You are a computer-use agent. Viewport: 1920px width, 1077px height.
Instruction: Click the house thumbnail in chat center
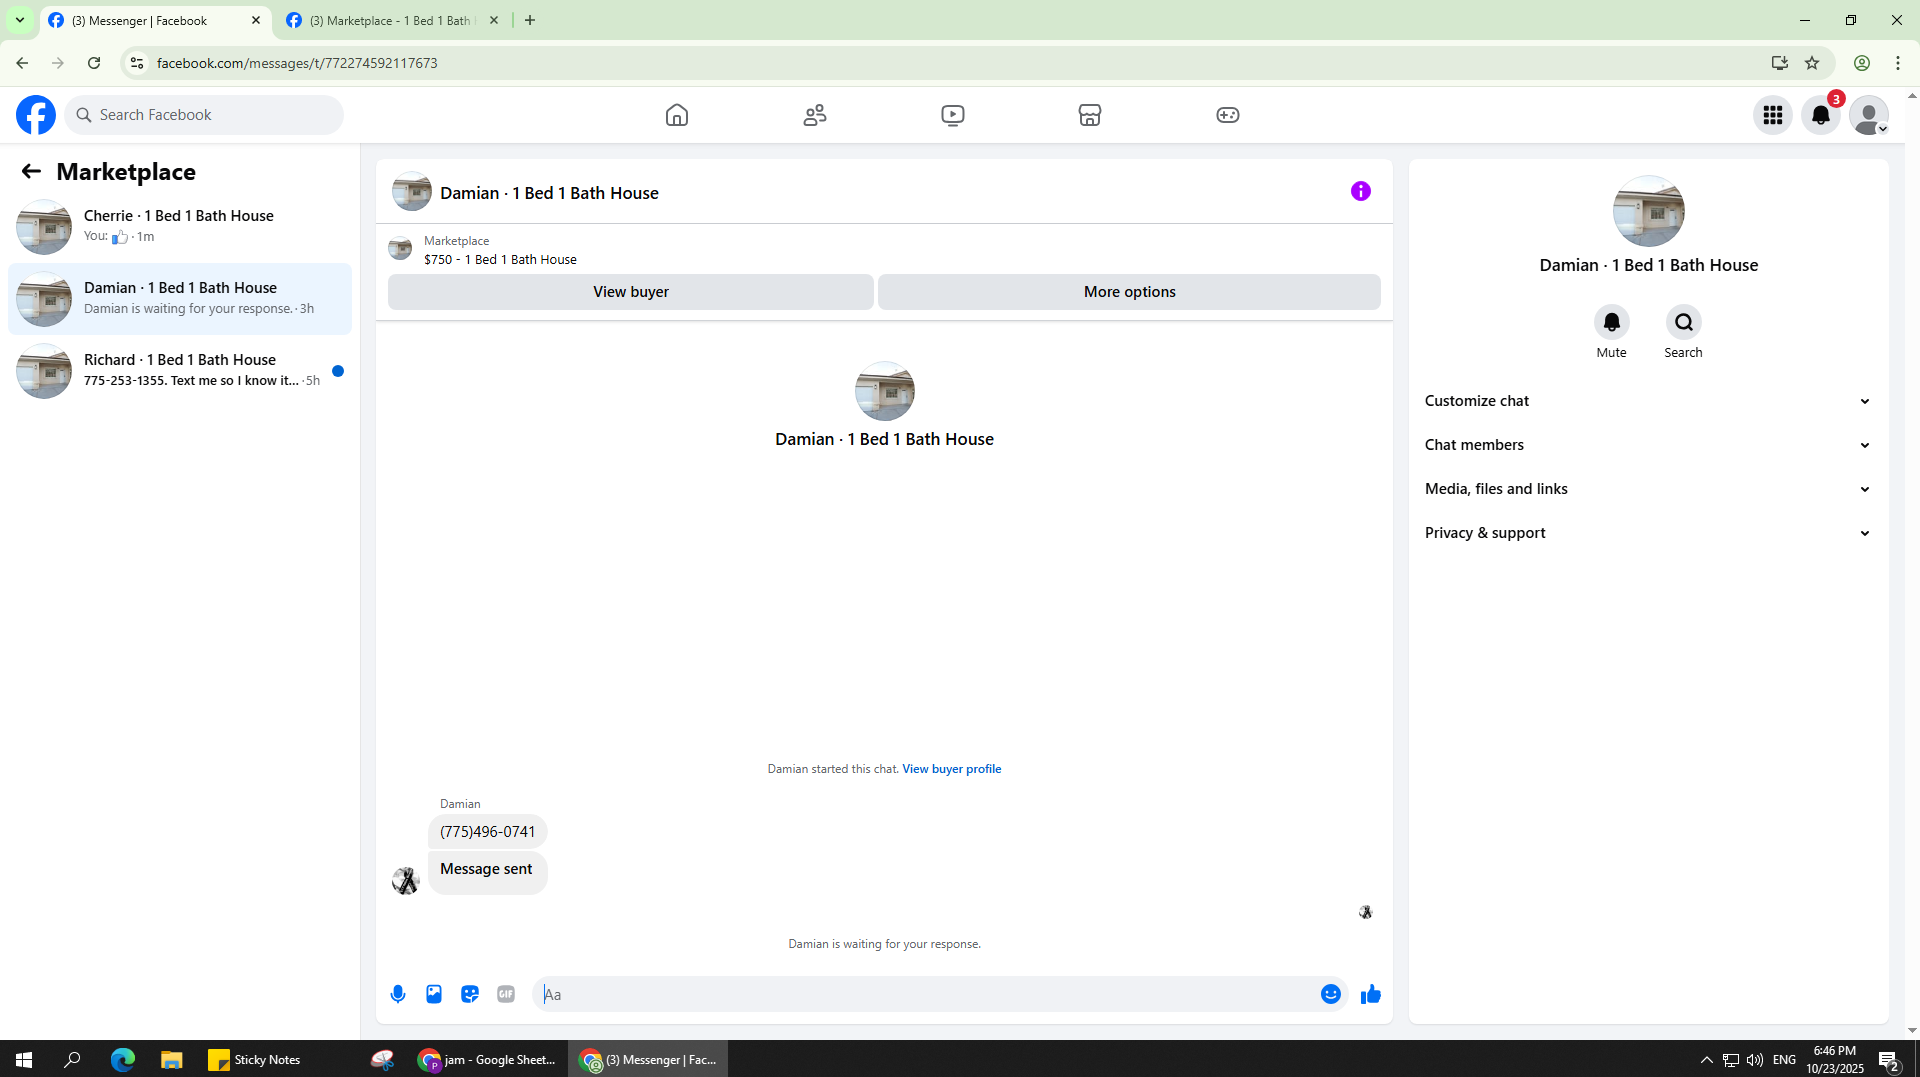point(884,391)
